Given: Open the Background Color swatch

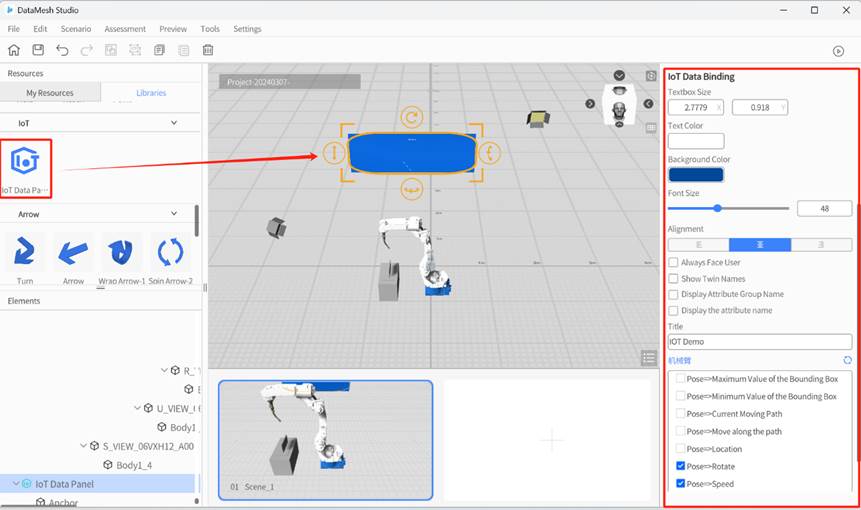Looking at the screenshot, I should pyautogui.click(x=696, y=175).
